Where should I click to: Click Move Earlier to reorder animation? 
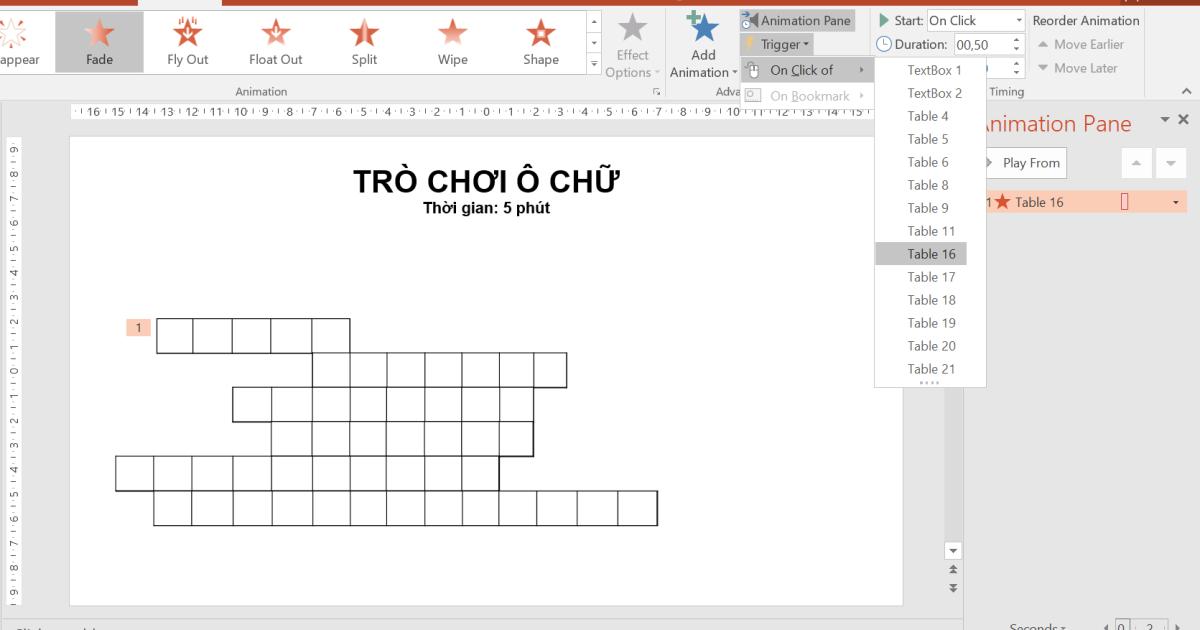tap(1081, 44)
